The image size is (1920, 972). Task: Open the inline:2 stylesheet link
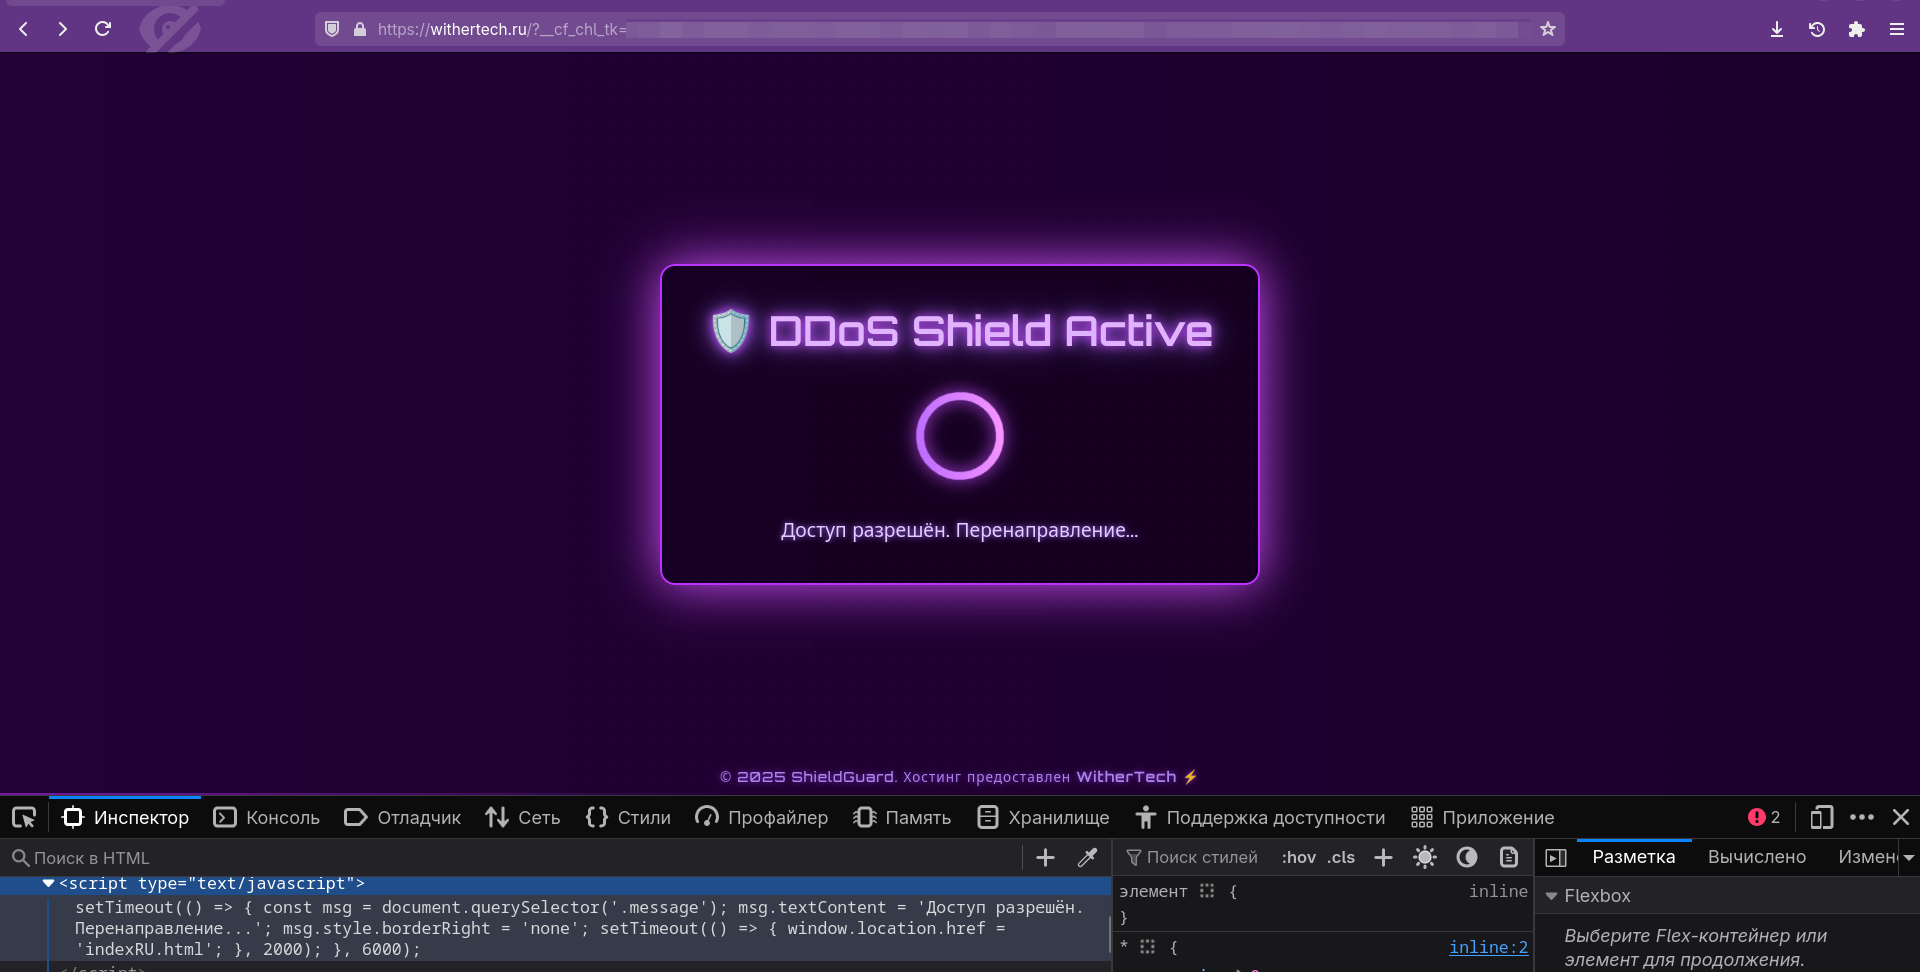pyautogui.click(x=1488, y=947)
